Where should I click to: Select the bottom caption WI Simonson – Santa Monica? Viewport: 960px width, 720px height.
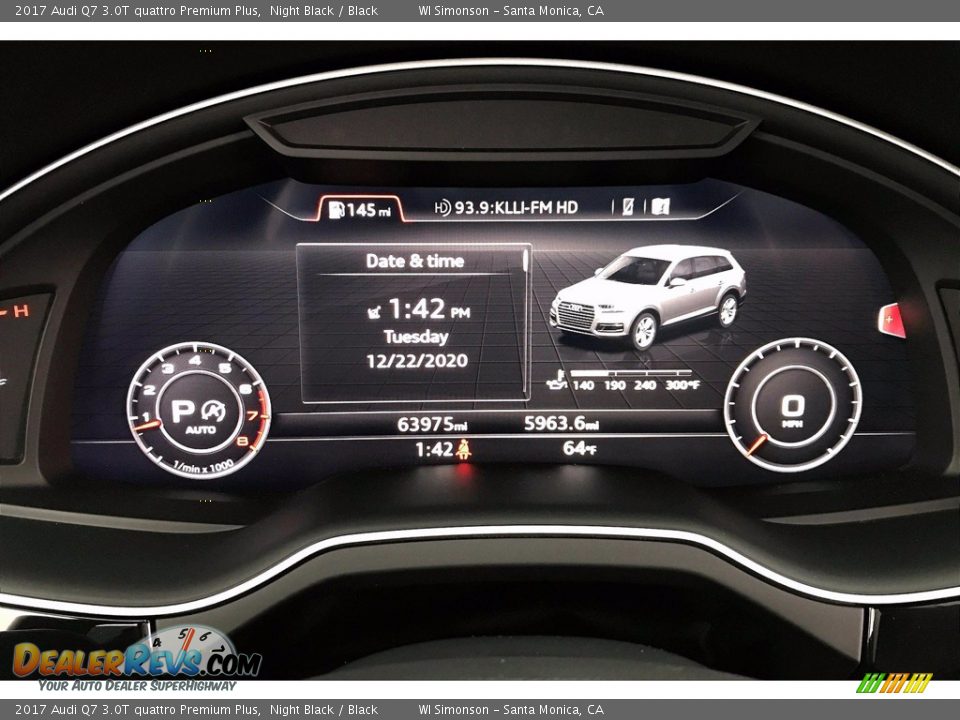click(511, 710)
